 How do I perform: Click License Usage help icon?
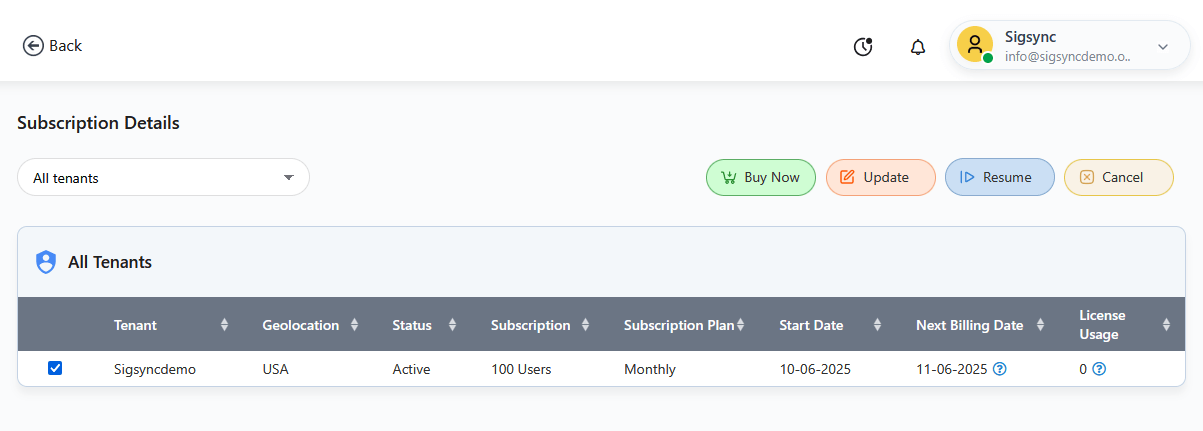pos(1099,369)
